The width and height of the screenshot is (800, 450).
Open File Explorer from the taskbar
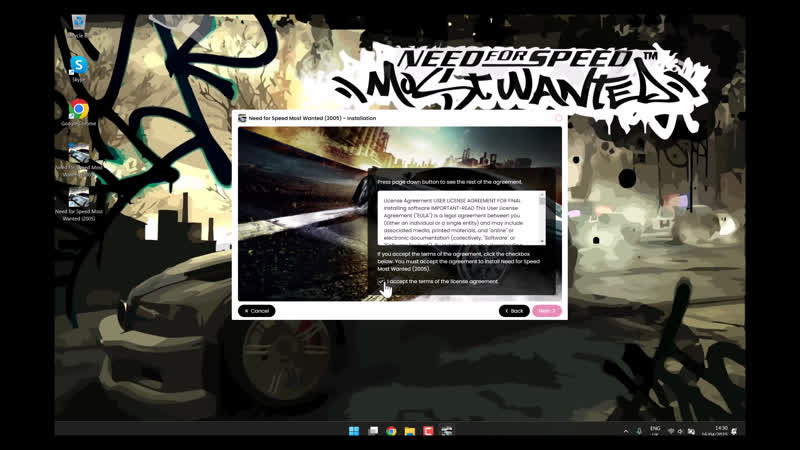[x=410, y=431]
